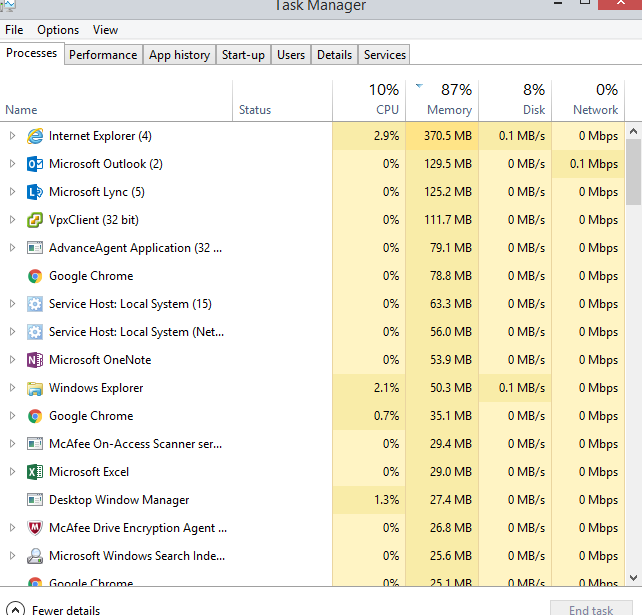
Task: Expand the Microsoft Lync (5) group
Action: 12,192
